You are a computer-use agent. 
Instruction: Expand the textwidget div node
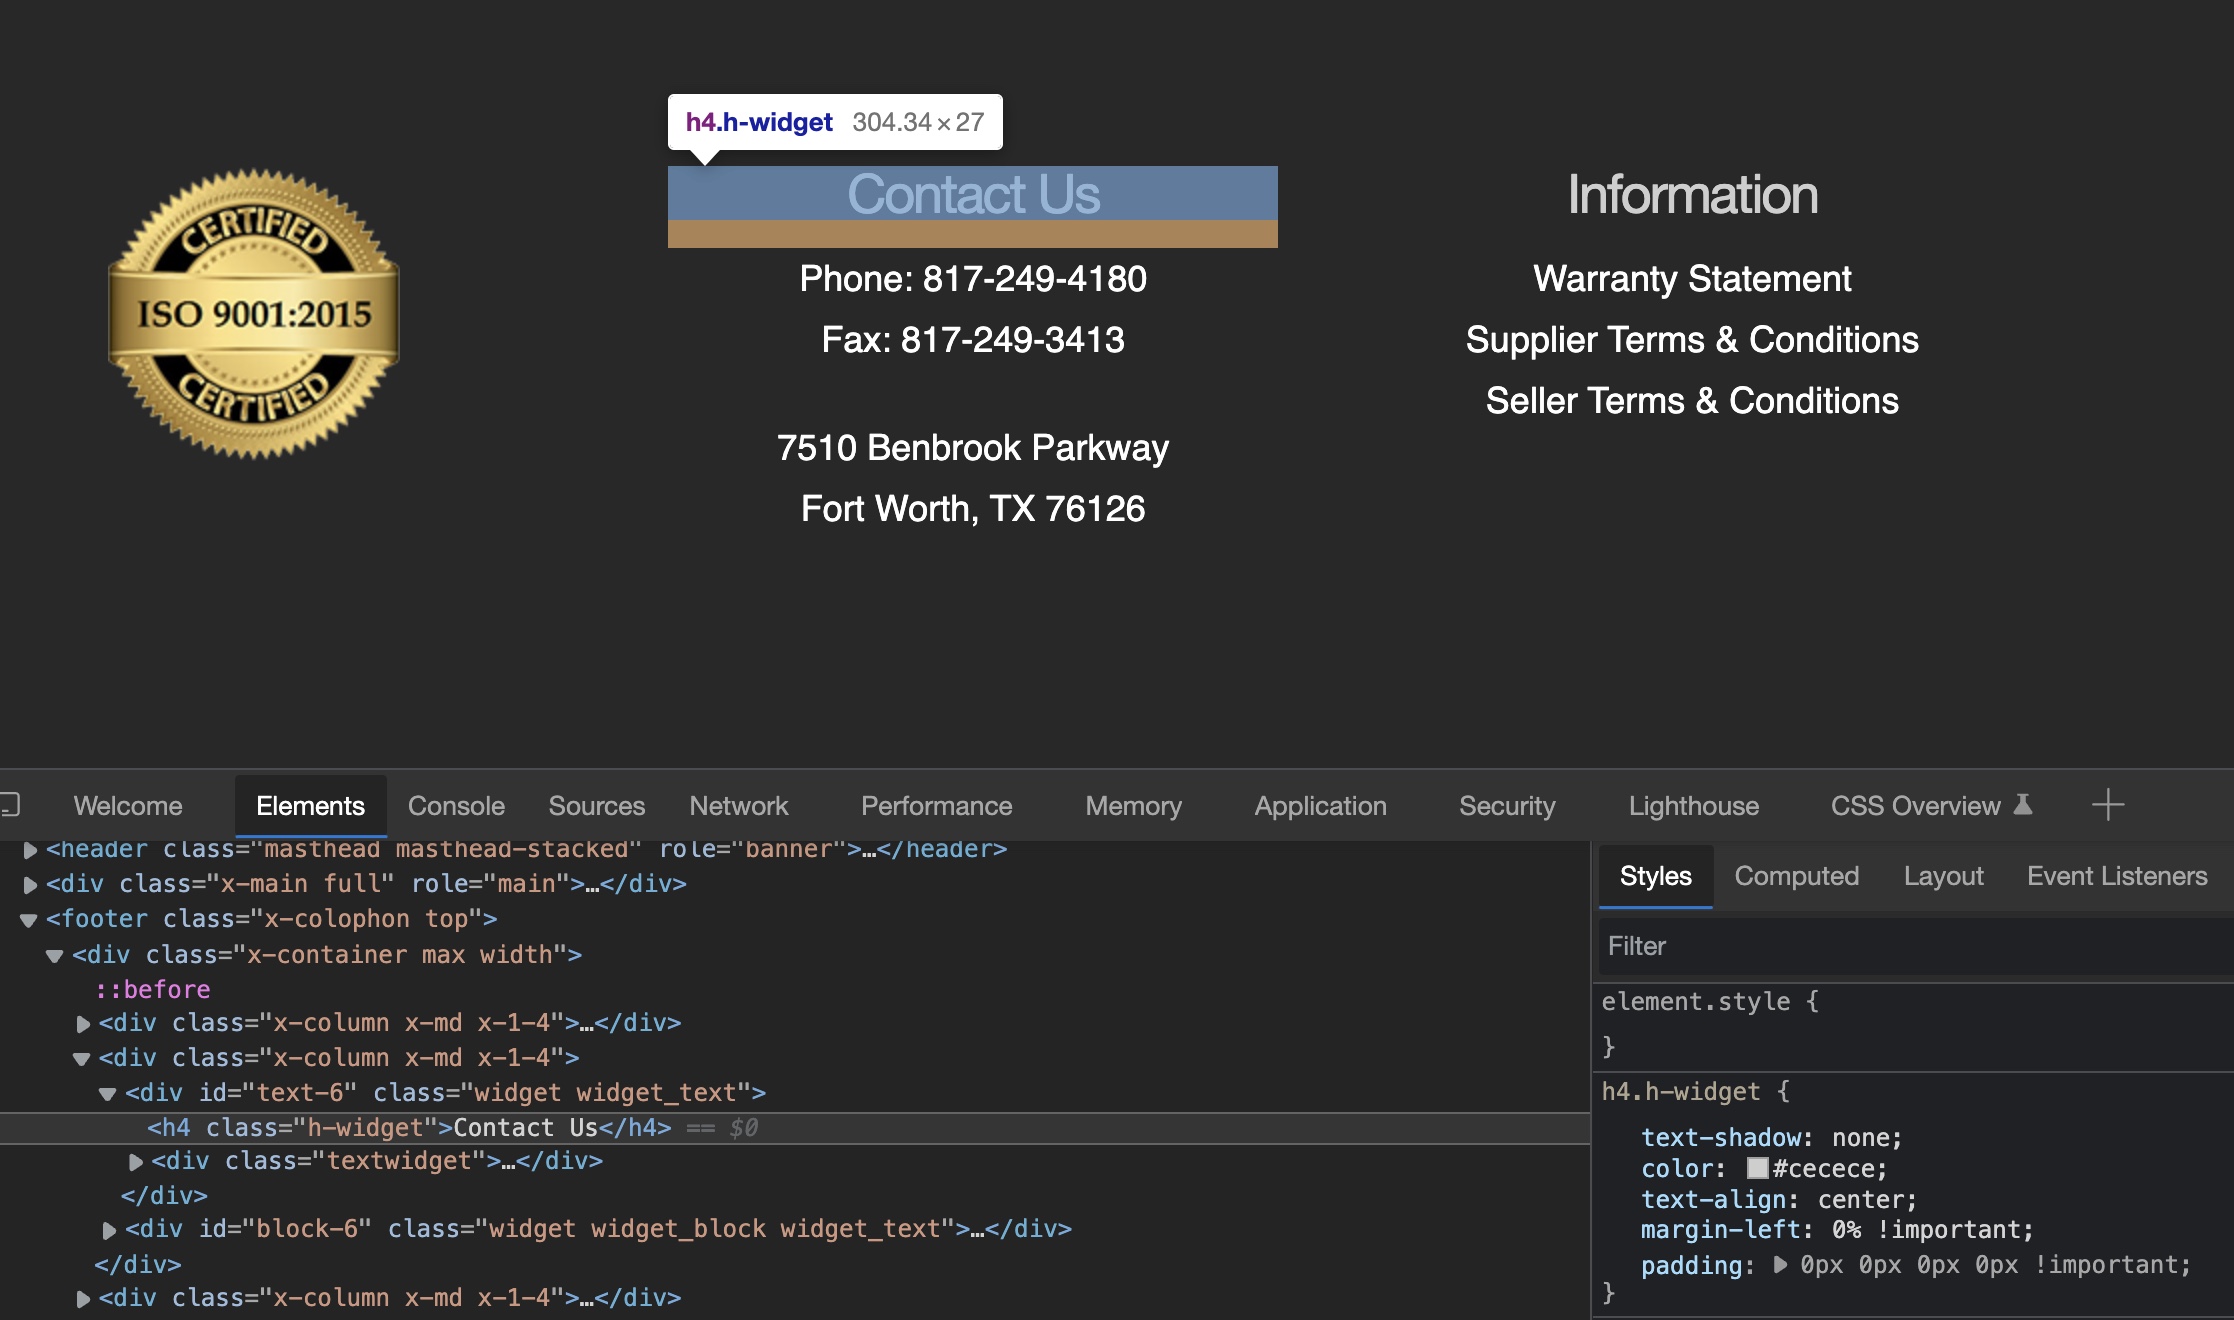point(136,1162)
